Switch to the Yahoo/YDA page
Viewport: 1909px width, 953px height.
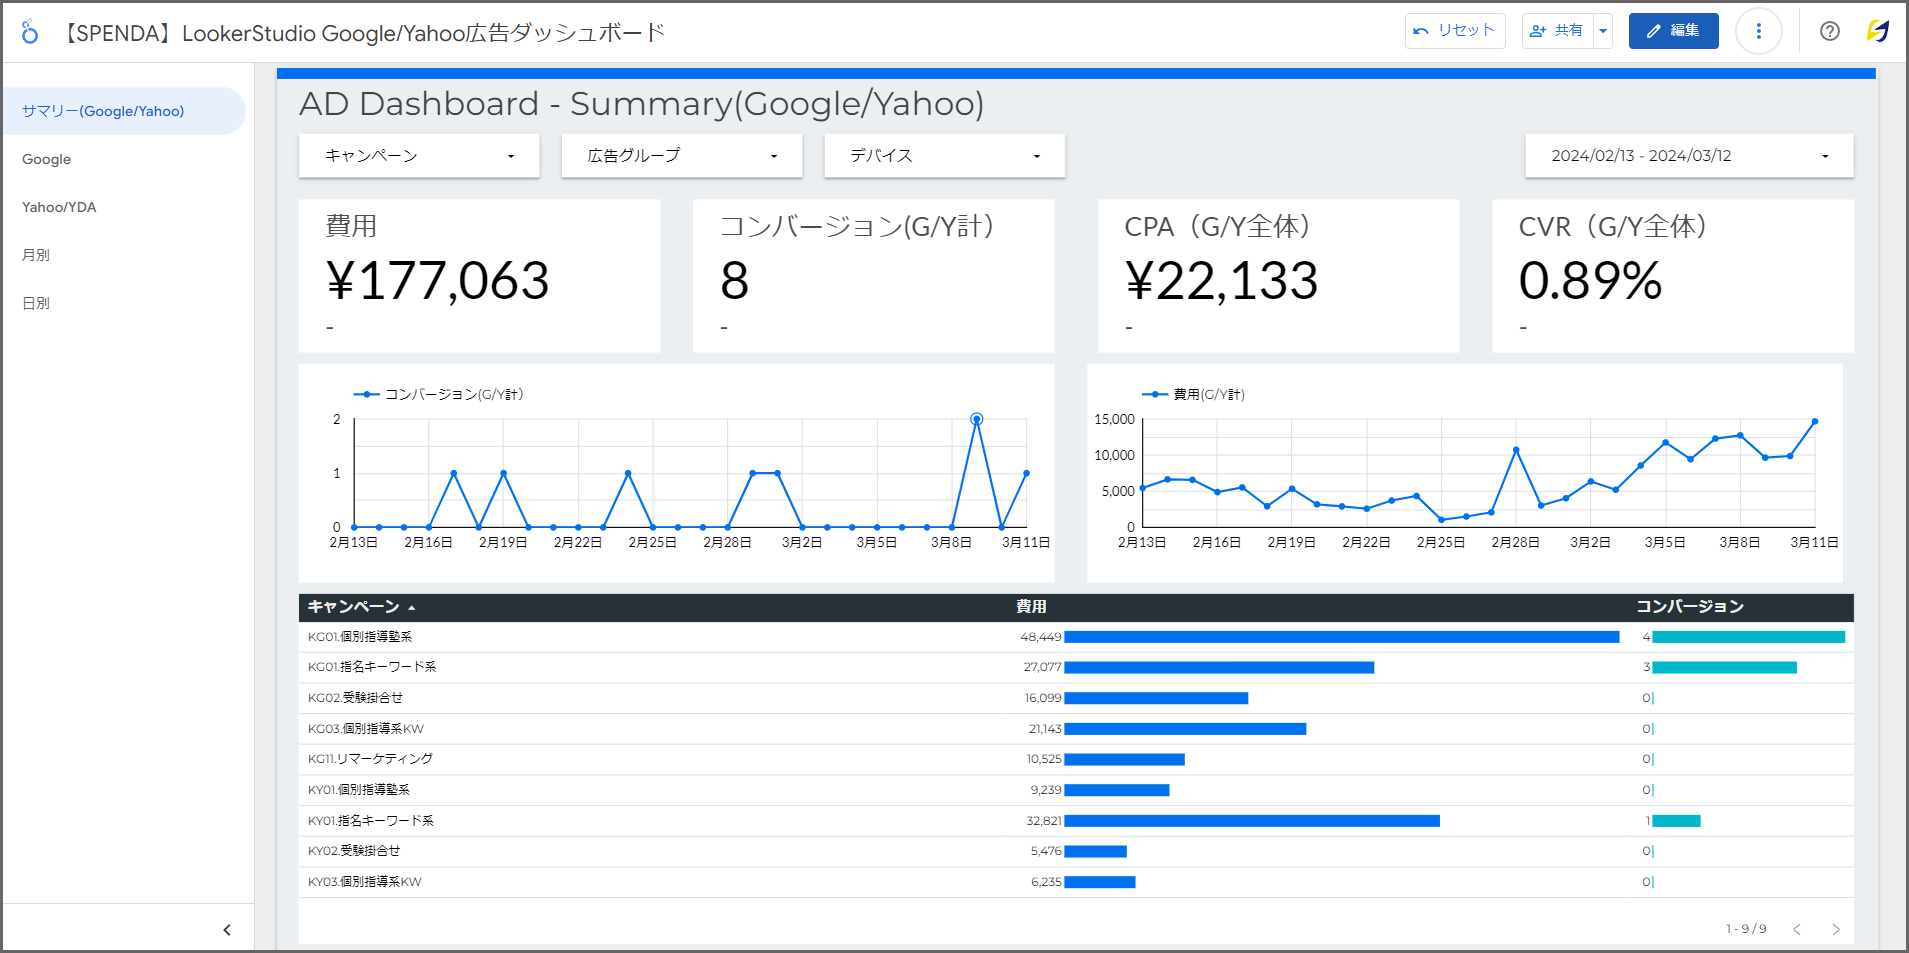click(59, 207)
